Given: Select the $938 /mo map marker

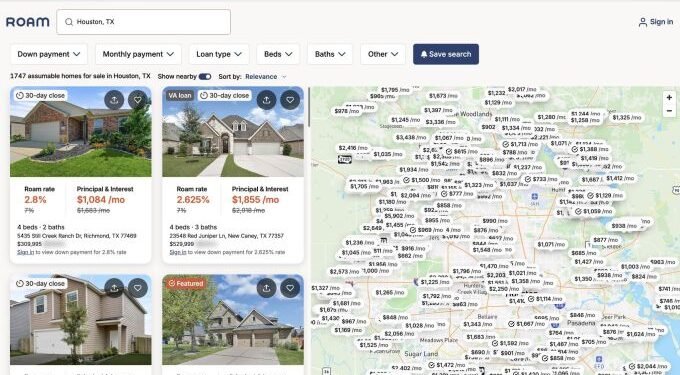Looking at the screenshot, I should (x=624, y=226).
